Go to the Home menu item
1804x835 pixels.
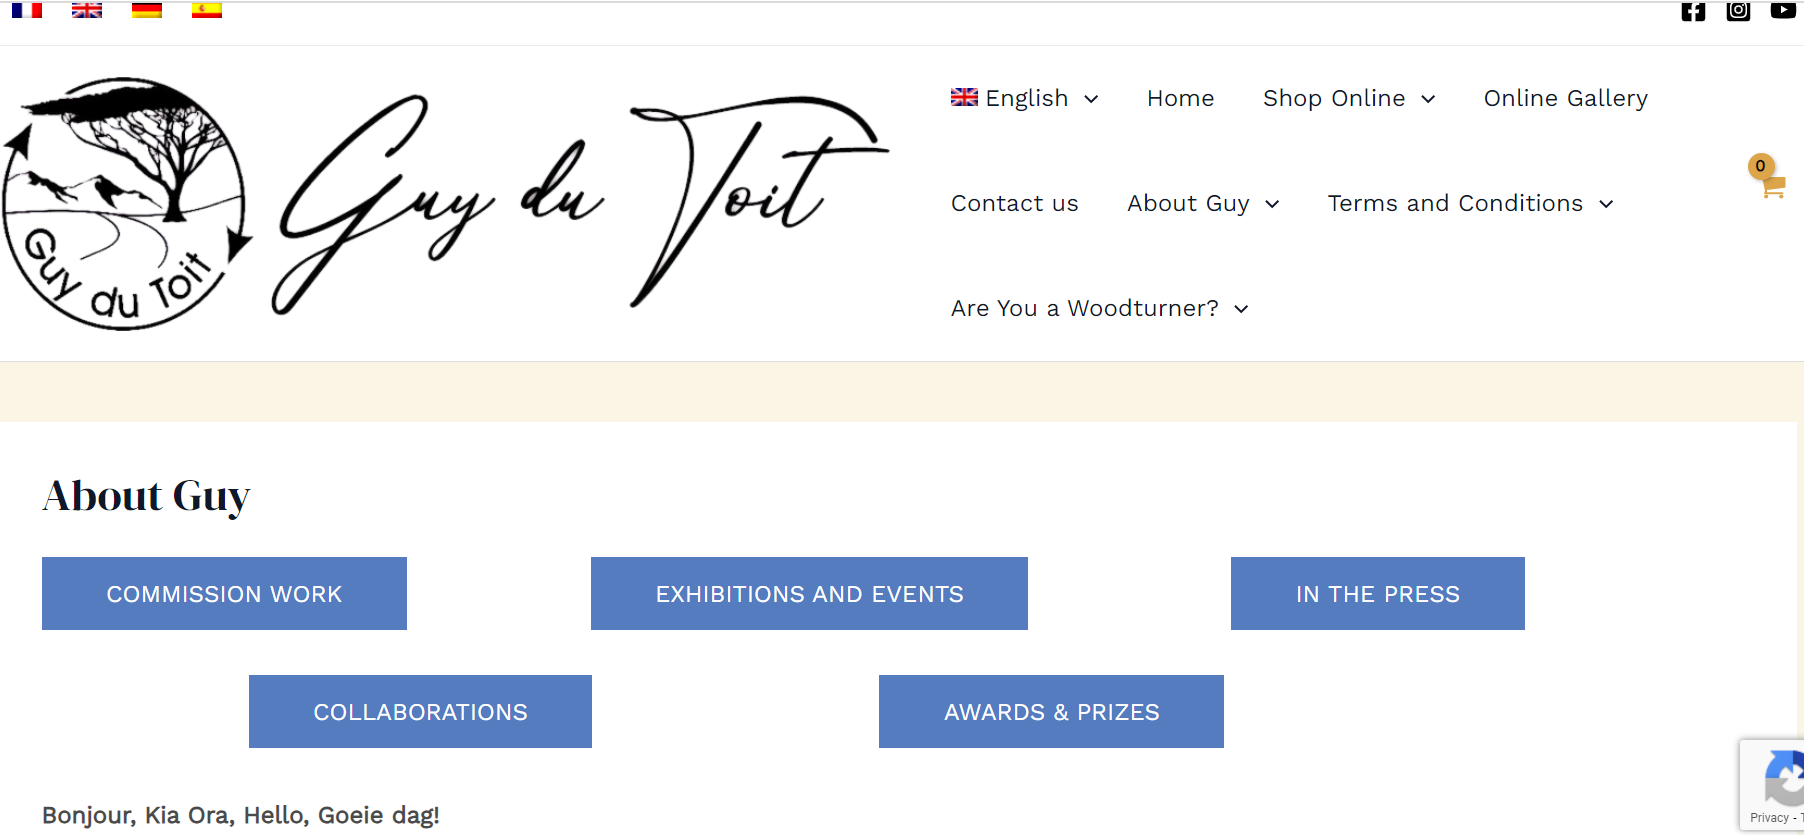pyautogui.click(x=1180, y=98)
